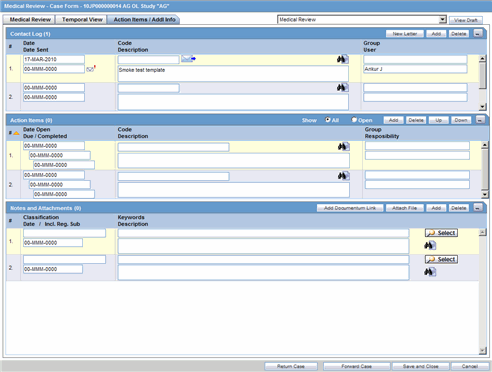Click the Delete button in Contact Log header

tap(459, 34)
